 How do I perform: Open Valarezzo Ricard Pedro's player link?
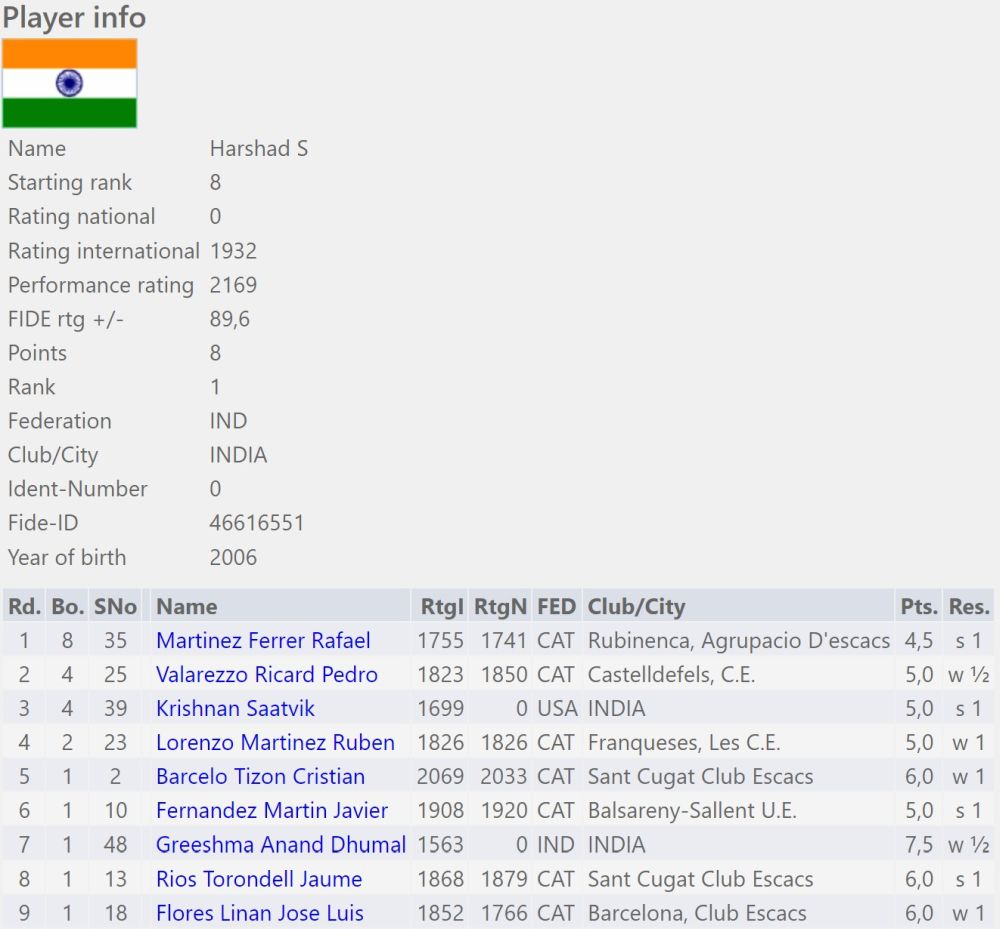pyautogui.click(x=266, y=675)
